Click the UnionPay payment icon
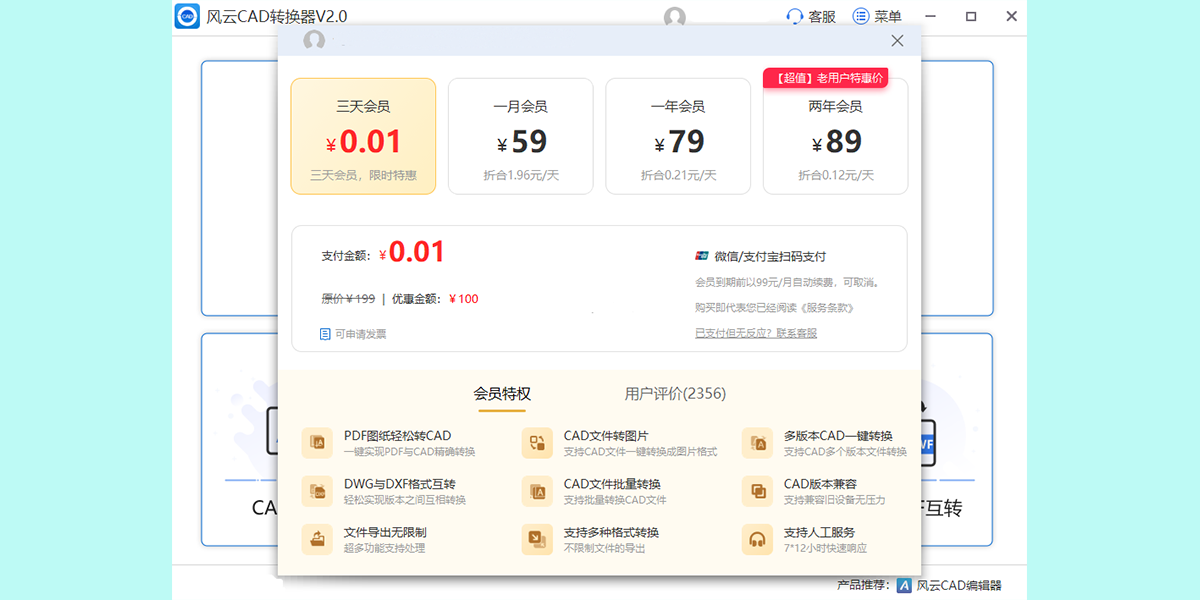1200x600 pixels. 702,257
